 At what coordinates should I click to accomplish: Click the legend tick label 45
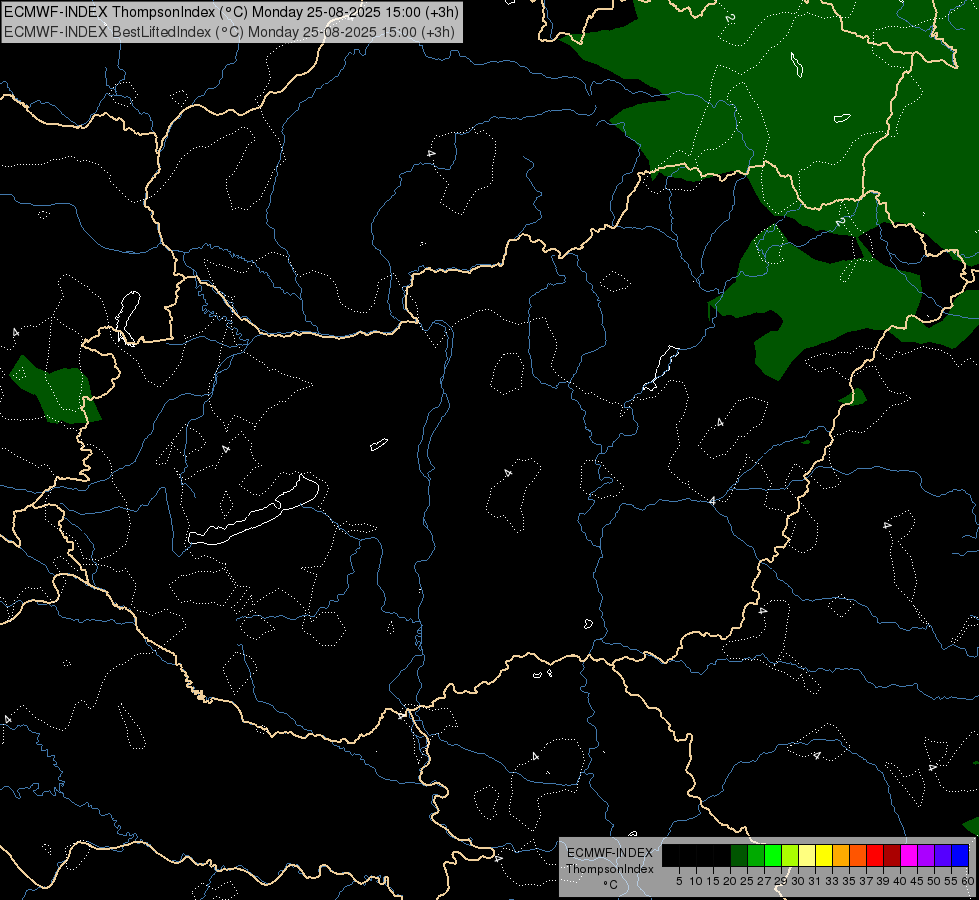click(x=917, y=881)
